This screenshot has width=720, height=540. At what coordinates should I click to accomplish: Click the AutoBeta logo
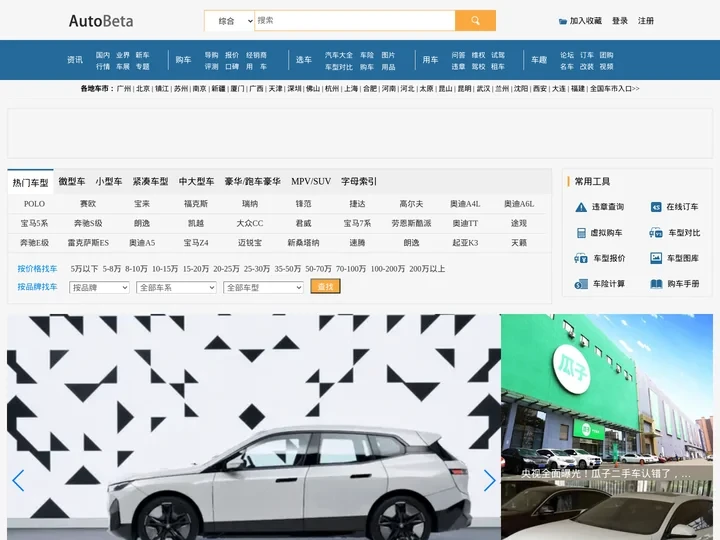coord(101,21)
